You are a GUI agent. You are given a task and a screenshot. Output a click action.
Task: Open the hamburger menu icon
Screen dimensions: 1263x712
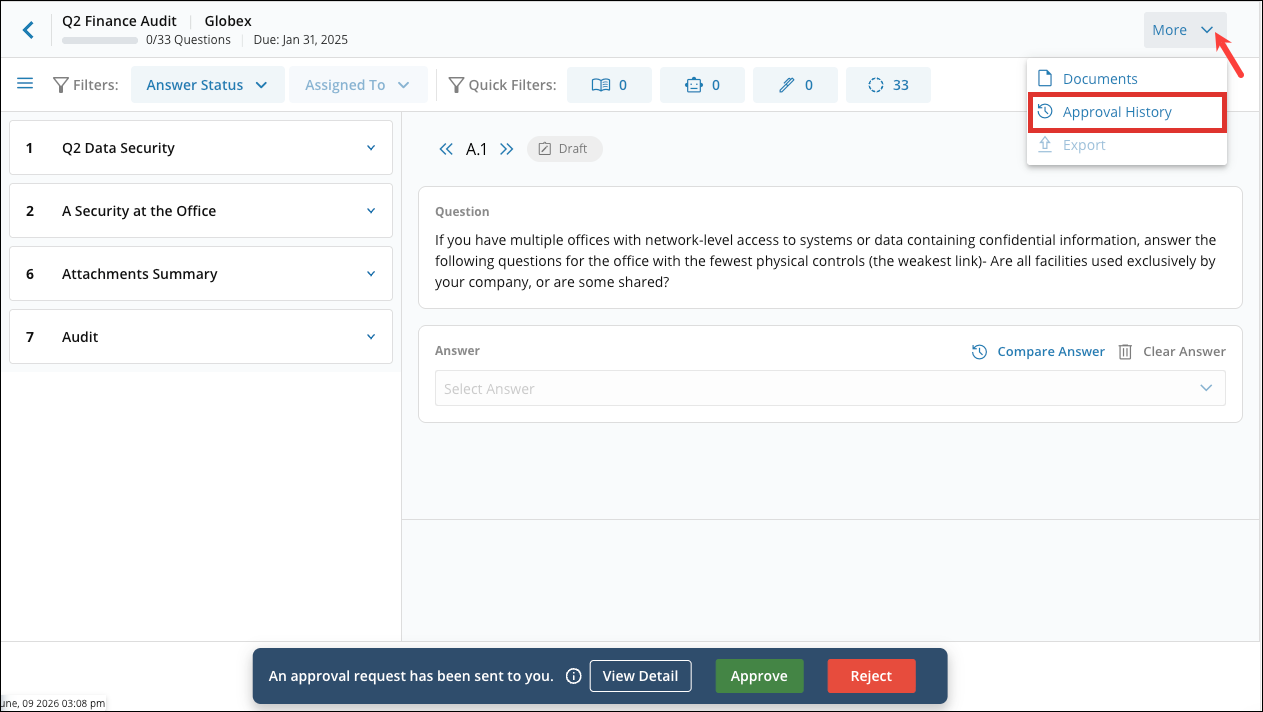pos(25,84)
